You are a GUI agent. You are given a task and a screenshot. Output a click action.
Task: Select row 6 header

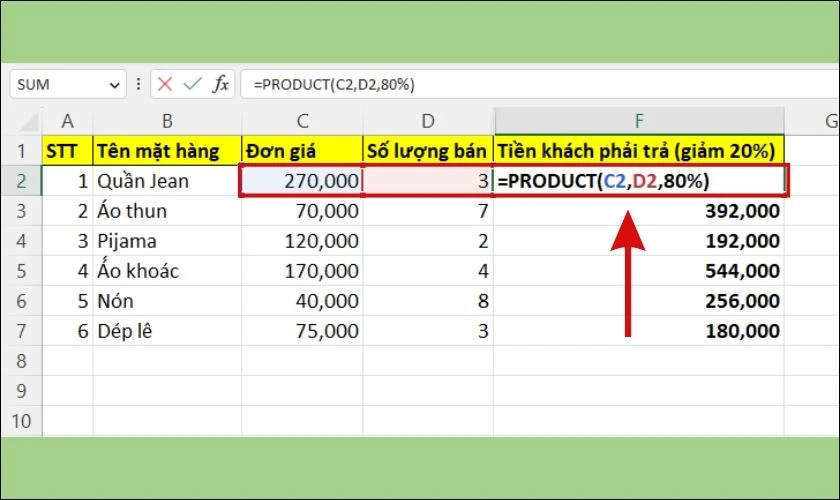(x=21, y=301)
